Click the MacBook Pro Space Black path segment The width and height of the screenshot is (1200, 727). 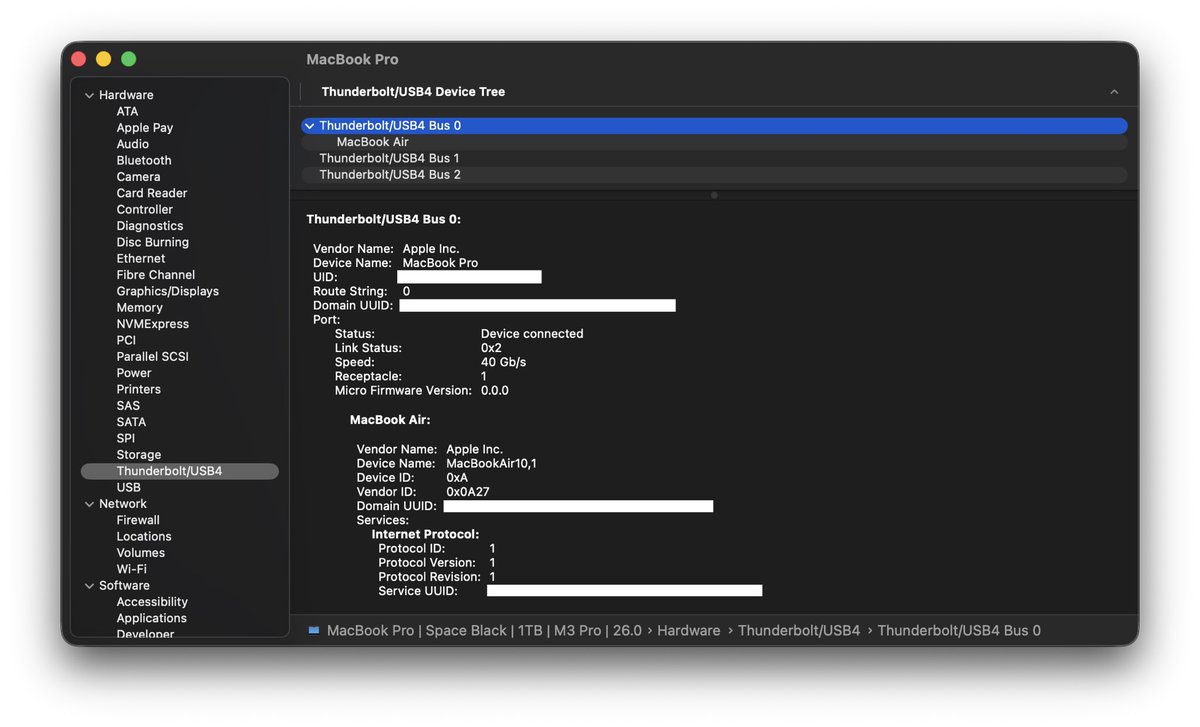point(484,631)
